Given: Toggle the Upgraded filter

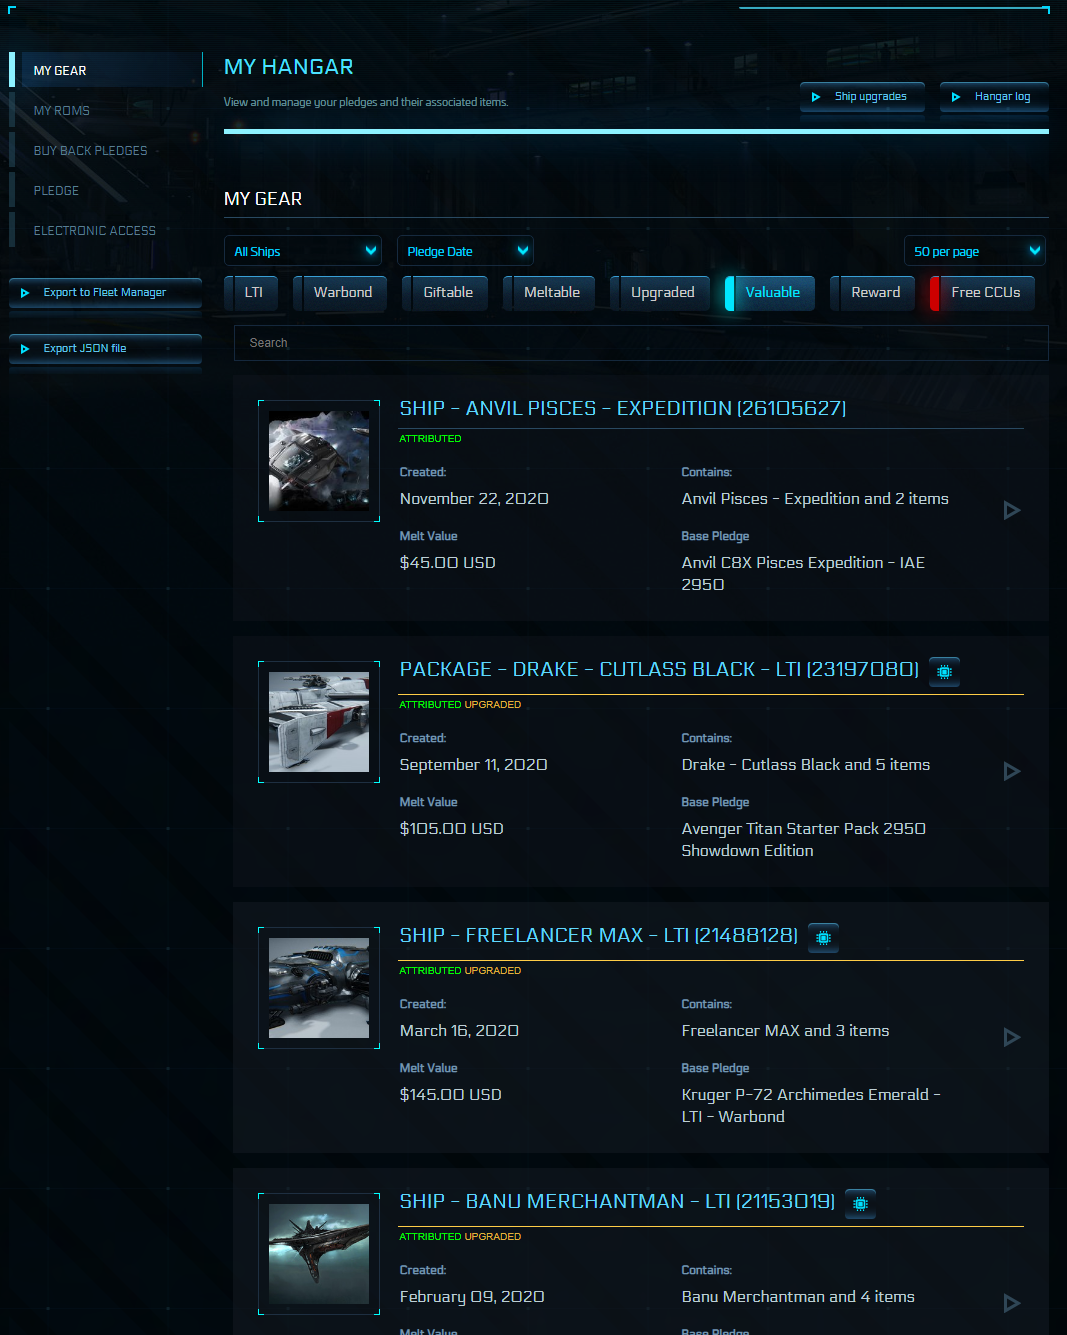Looking at the screenshot, I should click(660, 293).
